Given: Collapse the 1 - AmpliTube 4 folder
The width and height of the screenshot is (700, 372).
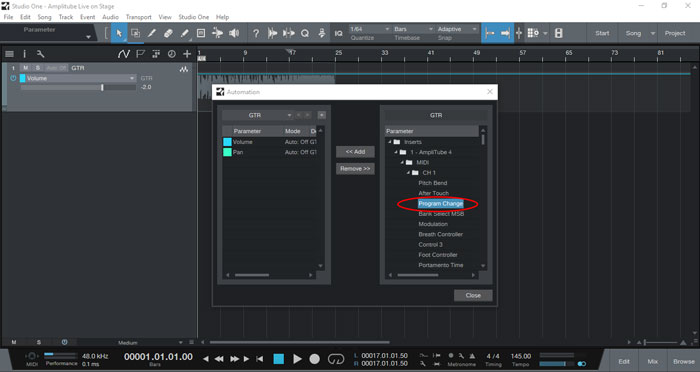Looking at the screenshot, I should pyautogui.click(x=396, y=152).
